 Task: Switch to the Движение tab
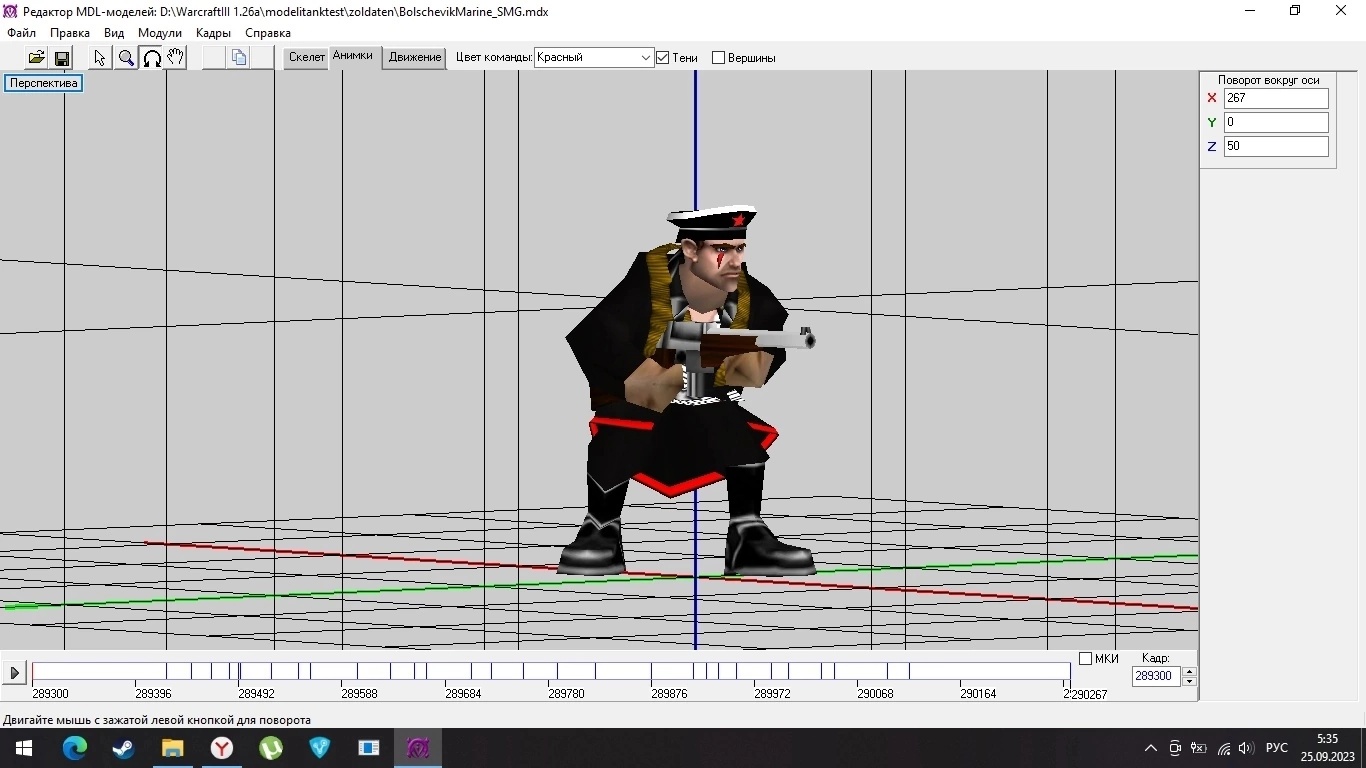click(415, 58)
